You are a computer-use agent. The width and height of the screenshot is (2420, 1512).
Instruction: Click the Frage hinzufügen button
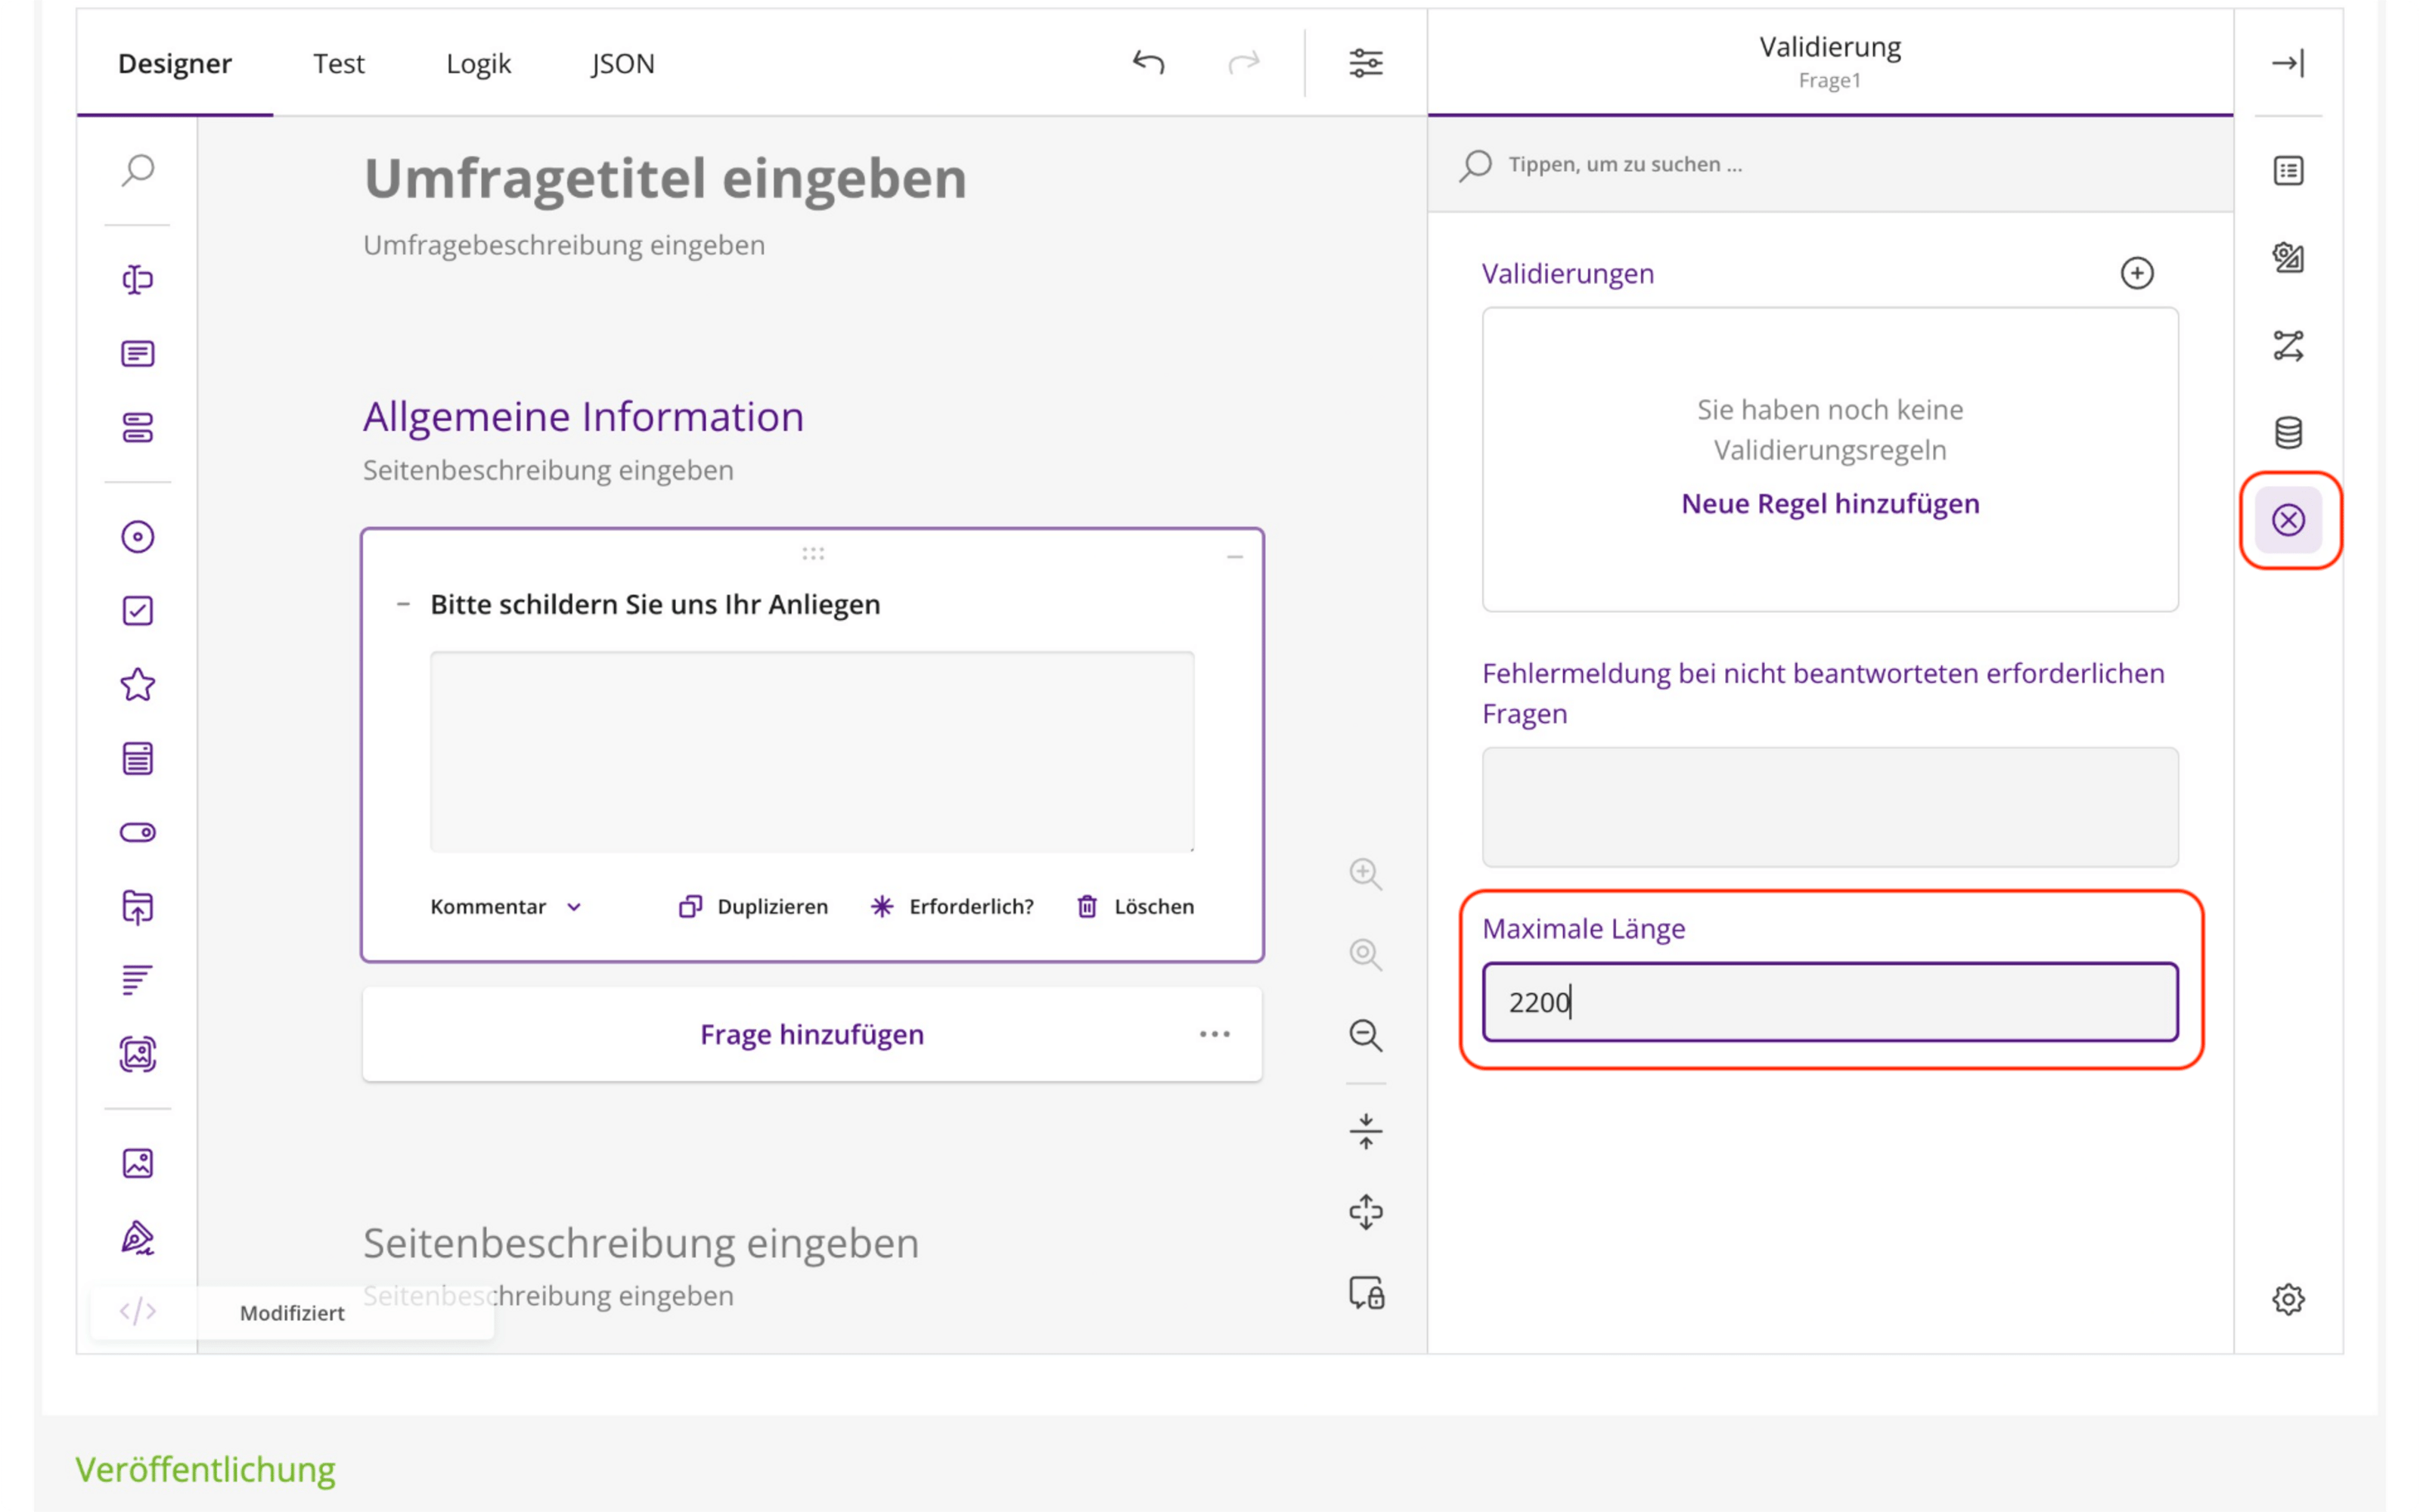811,1034
